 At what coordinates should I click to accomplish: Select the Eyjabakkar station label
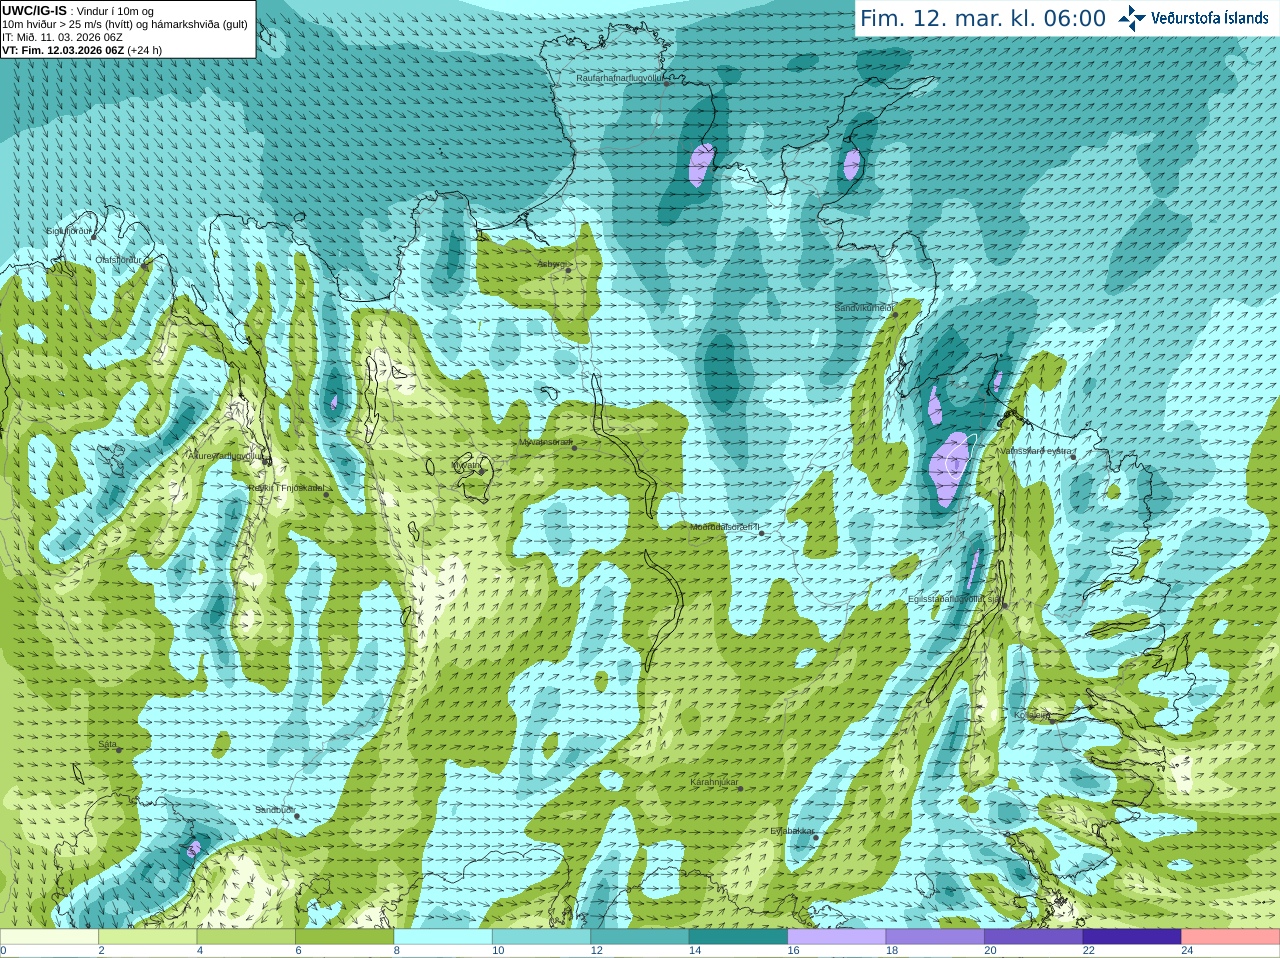tap(792, 831)
